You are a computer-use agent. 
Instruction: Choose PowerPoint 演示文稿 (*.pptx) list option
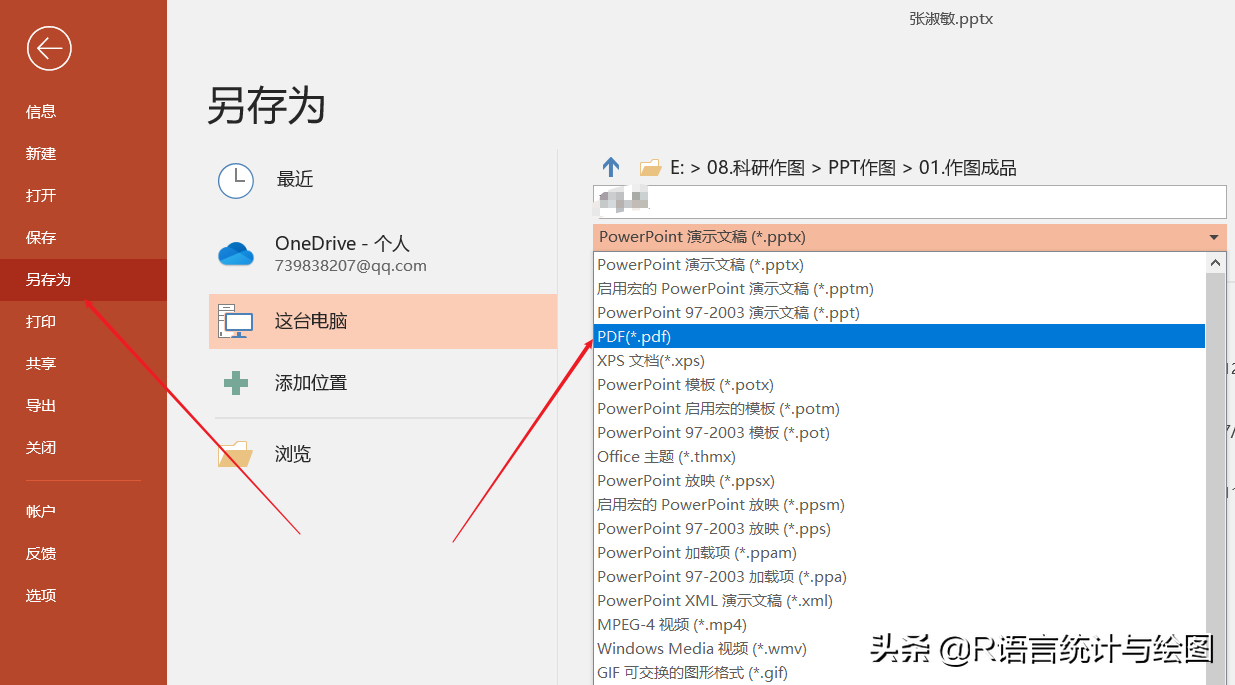pos(899,265)
